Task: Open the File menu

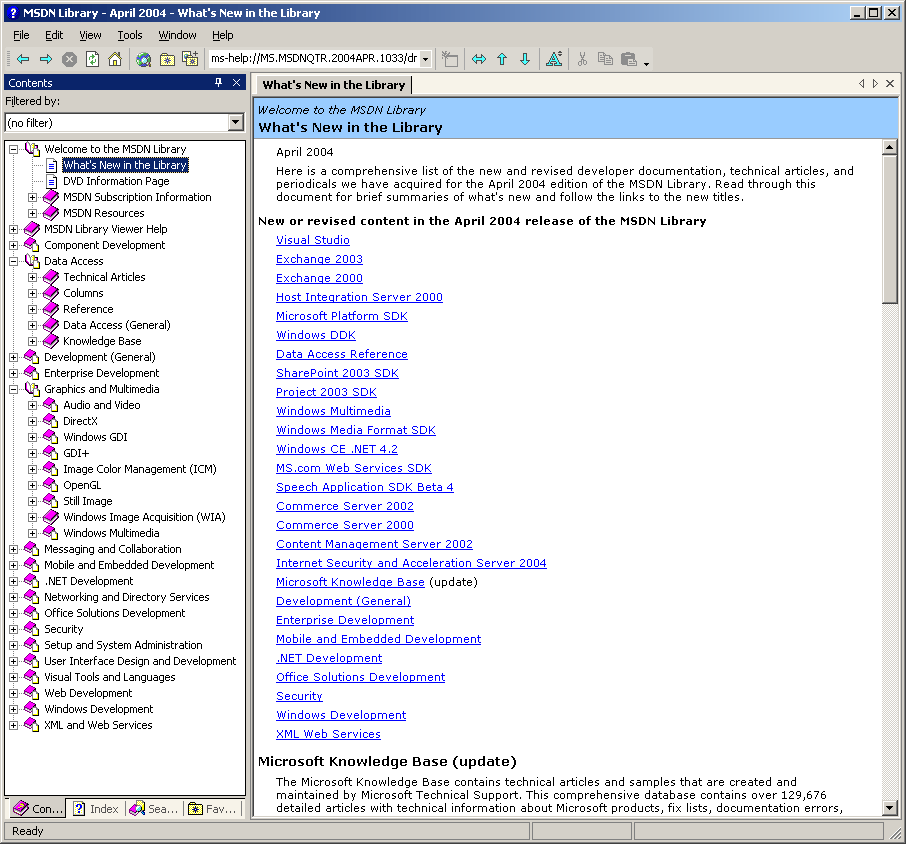Action: coord(21,35)
